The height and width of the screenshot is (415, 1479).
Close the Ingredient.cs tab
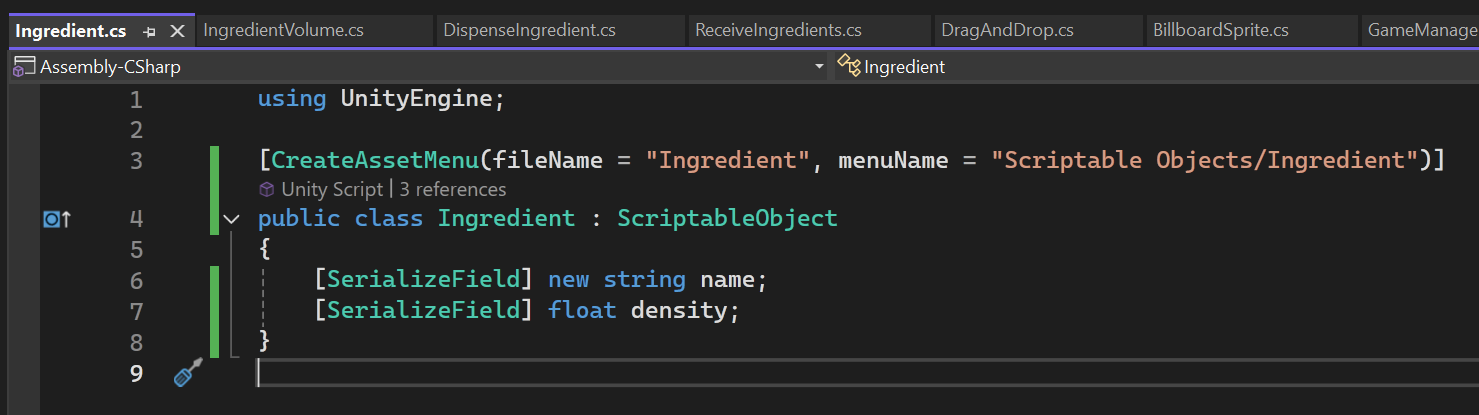pyautogui.click(x=177, y=31)
